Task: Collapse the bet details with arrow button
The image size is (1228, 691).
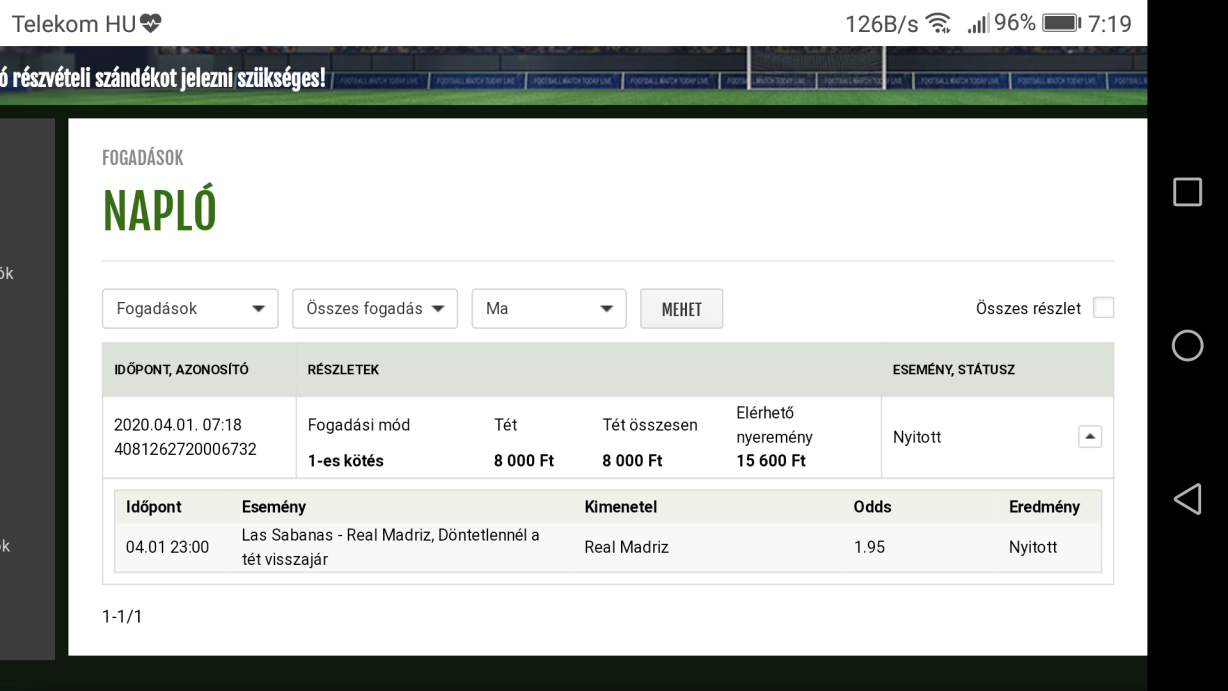Action: tap(1090, 437)
